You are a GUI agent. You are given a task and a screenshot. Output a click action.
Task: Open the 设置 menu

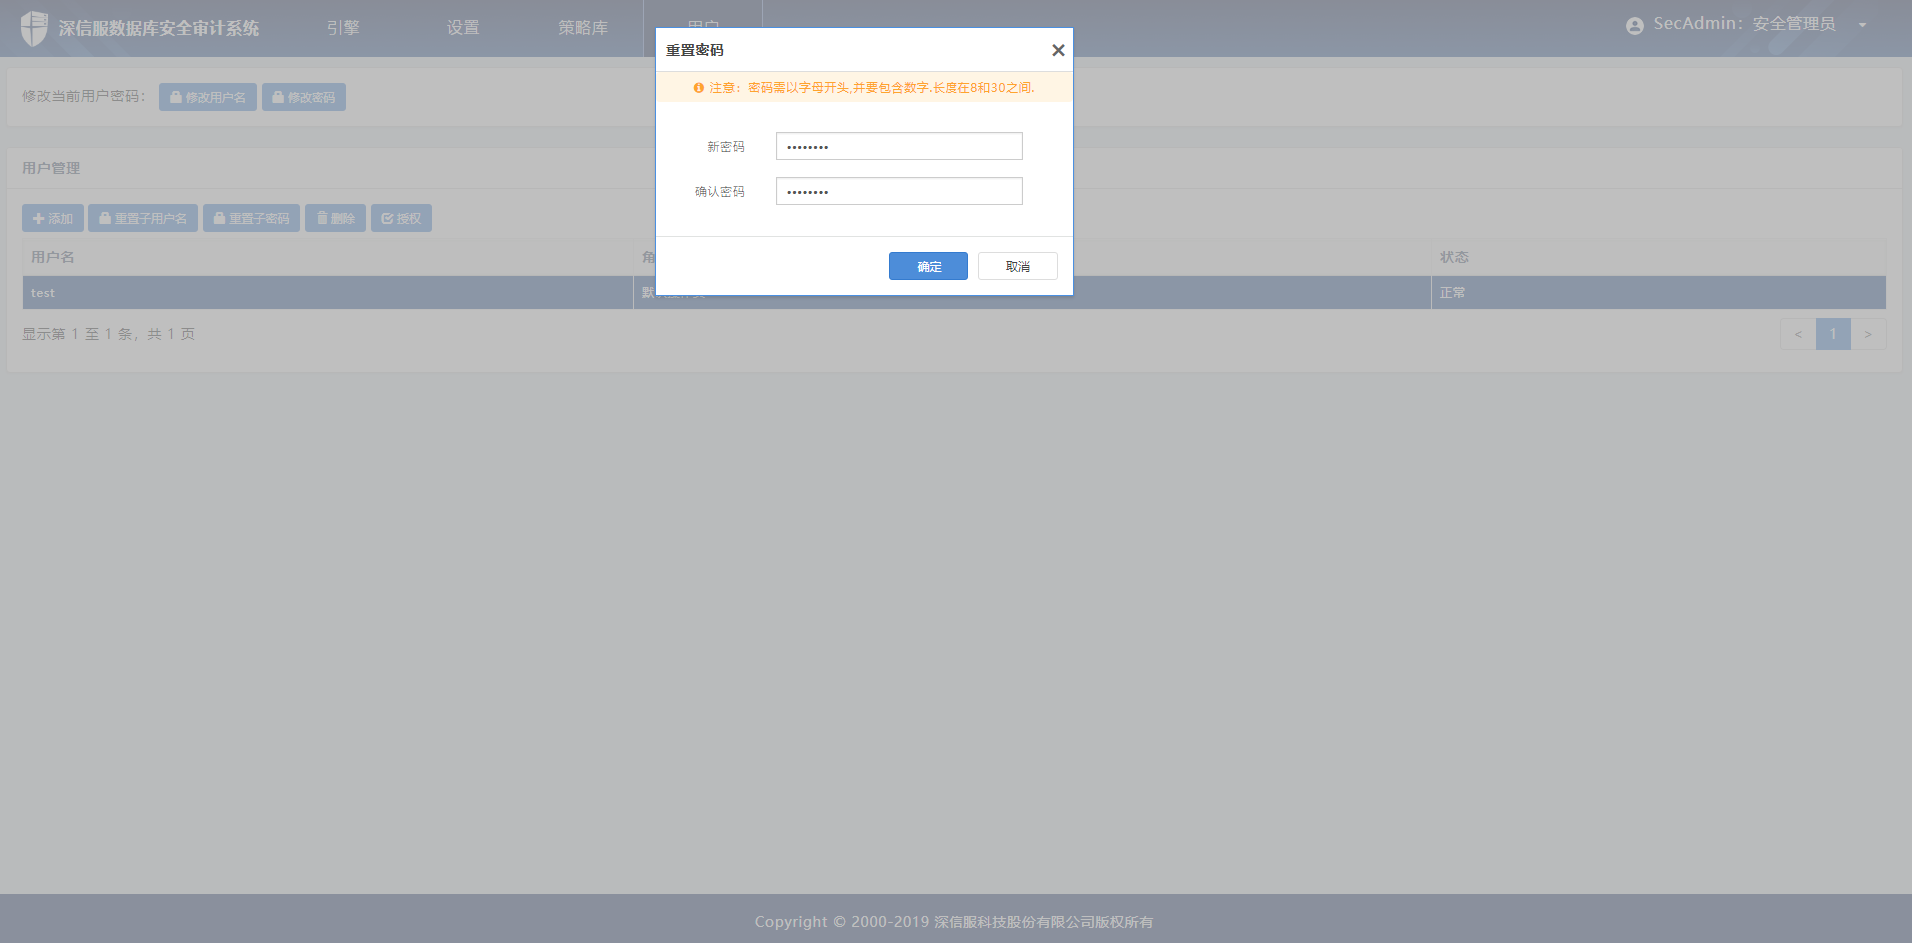463,28
